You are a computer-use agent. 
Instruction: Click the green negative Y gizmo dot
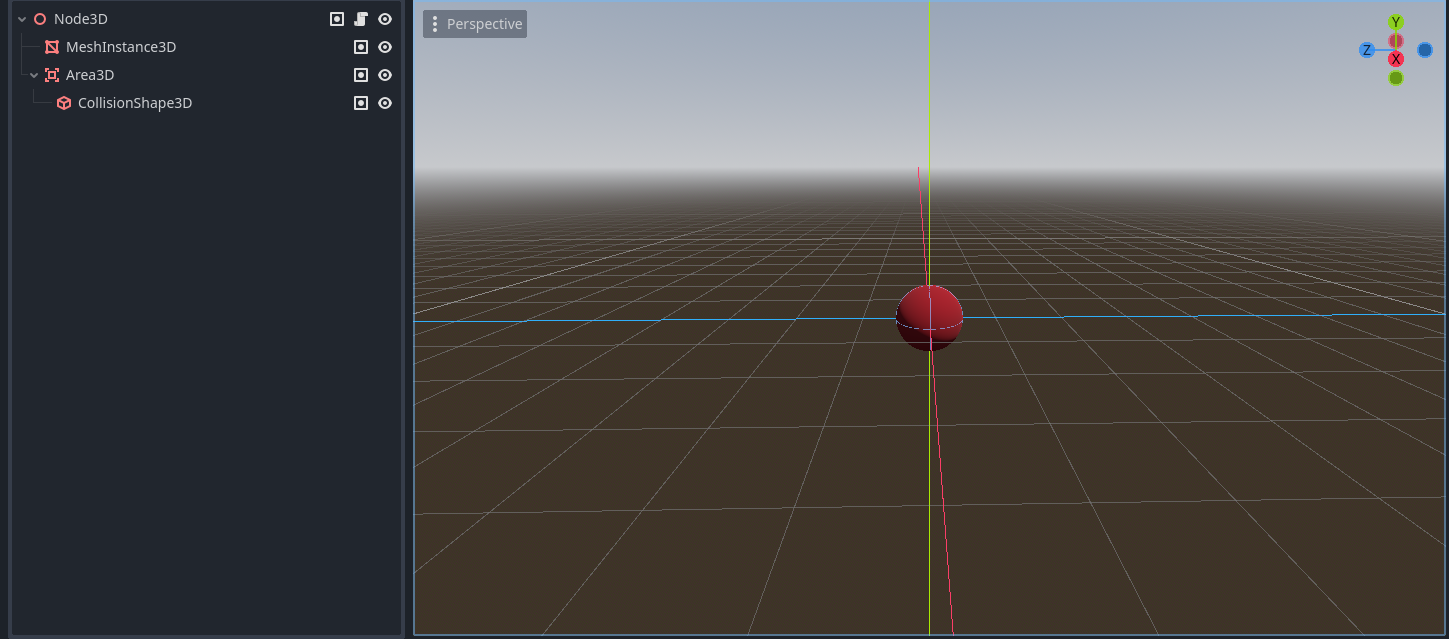coord(1396,78)
